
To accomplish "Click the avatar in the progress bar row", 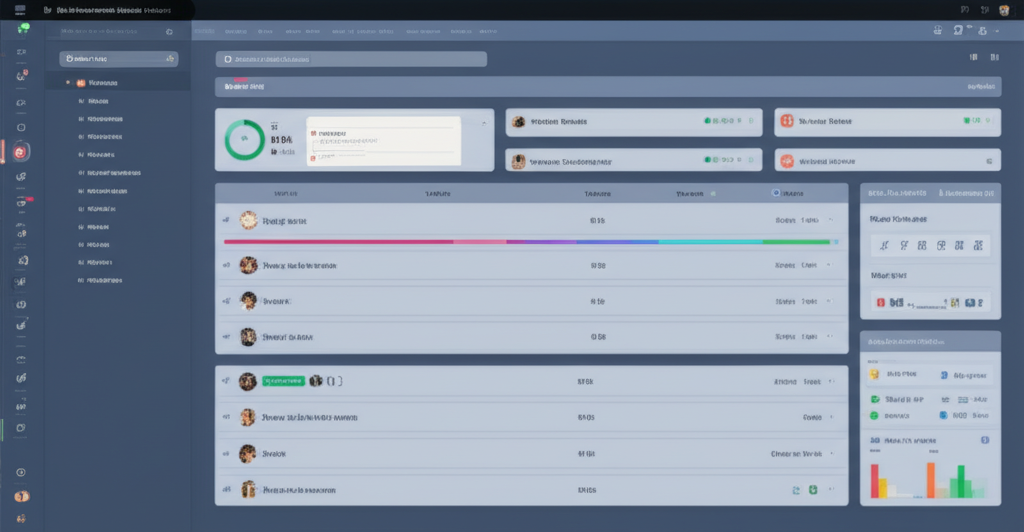I will pos(248,221).
